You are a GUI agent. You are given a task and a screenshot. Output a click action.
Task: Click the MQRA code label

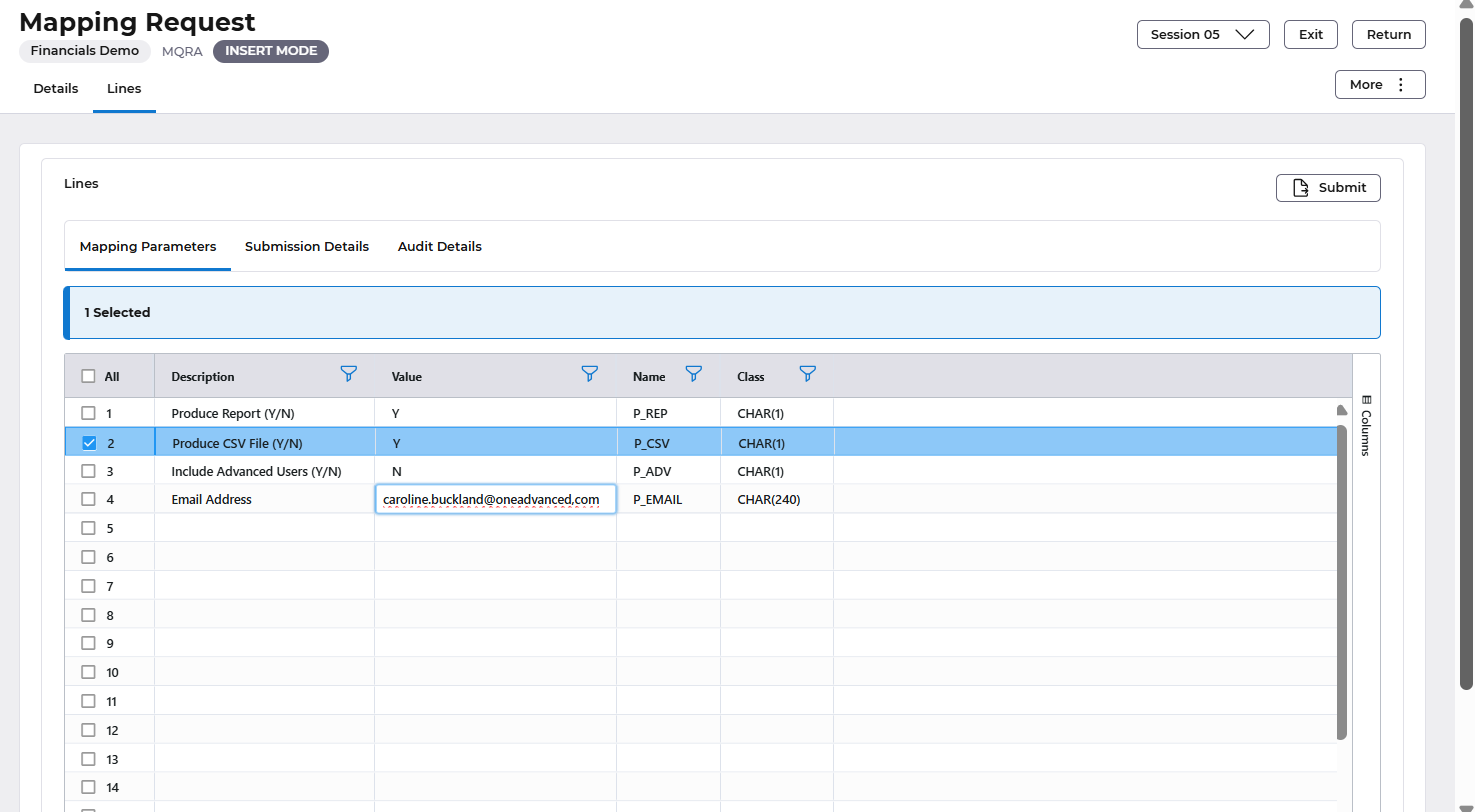coord(182,51)
